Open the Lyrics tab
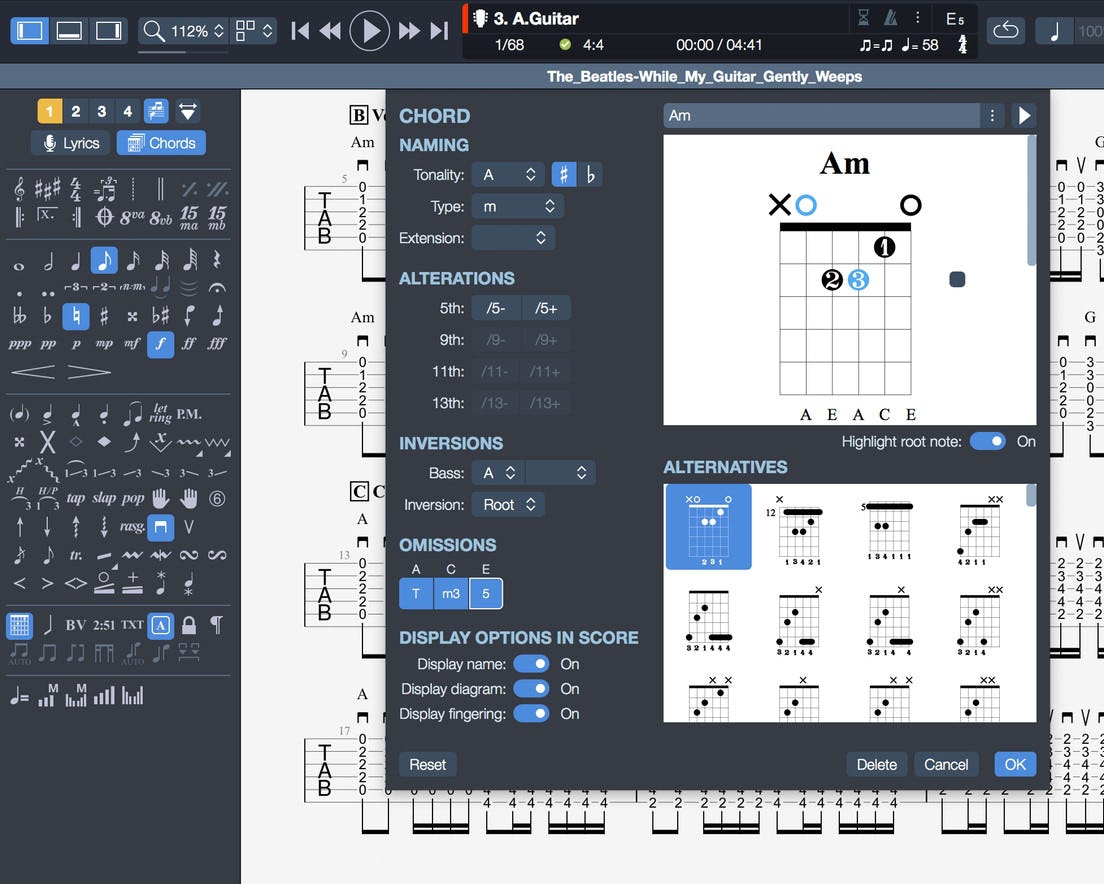The height and width of the screenshot is (884, 1104). (x=71, y=143)
